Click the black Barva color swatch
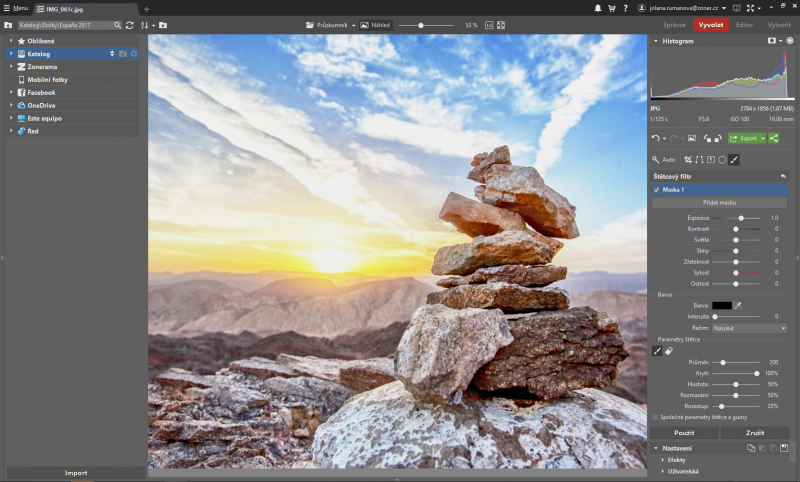The width and height of the screenshot is (800, 482). coord(721,305)
